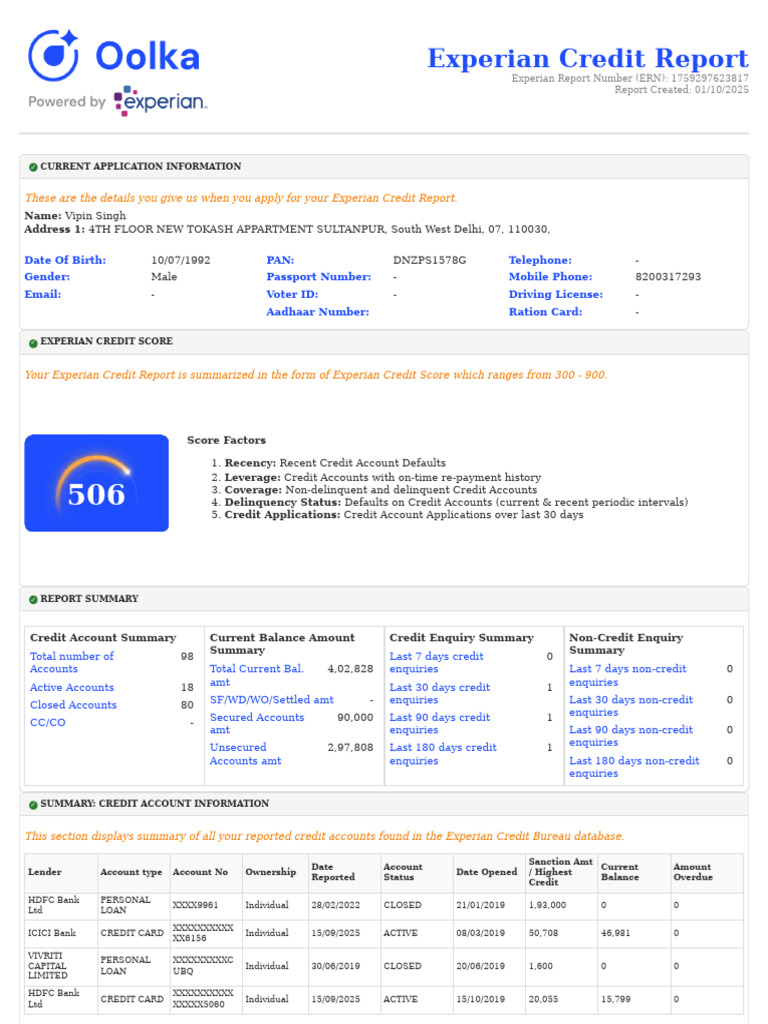Open Unsecured Accounts amt link
Viewport: 768px width, 1024px height.
coord(246,754)
